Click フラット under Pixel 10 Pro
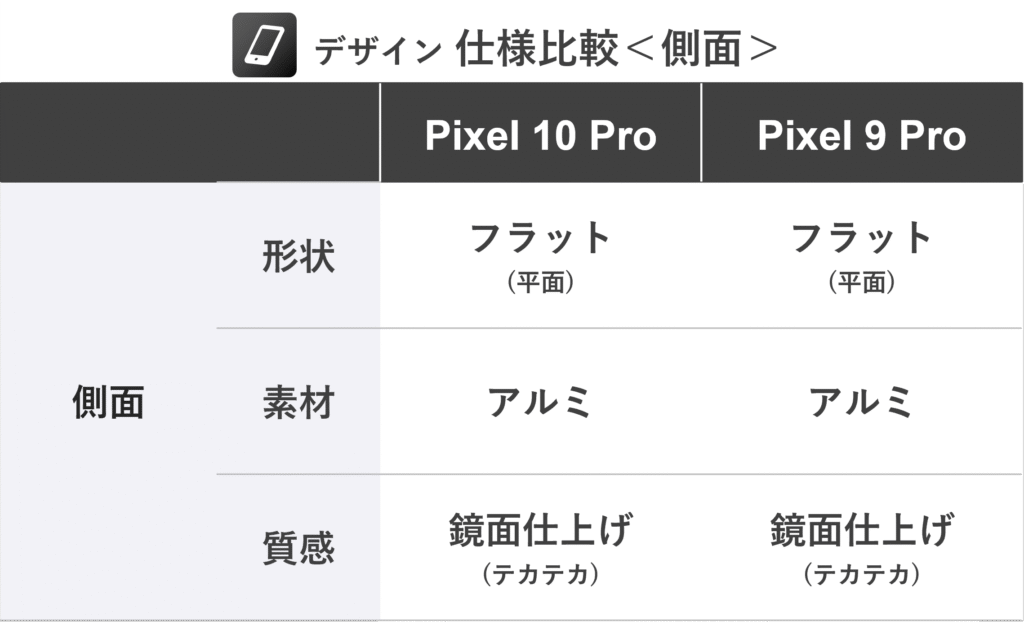The image size is (1024, 622). coord(540,239)
